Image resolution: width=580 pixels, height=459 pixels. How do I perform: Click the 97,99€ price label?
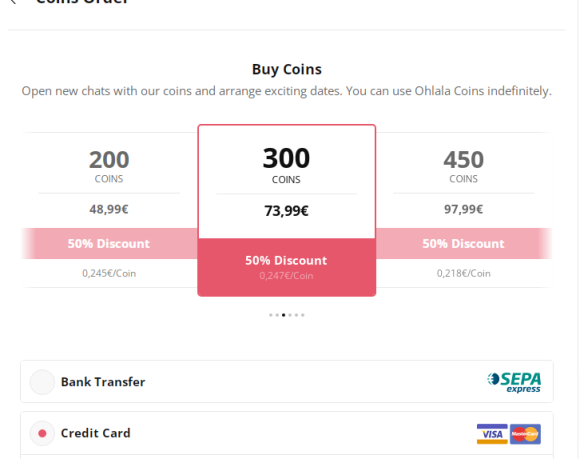pos(463,209)
